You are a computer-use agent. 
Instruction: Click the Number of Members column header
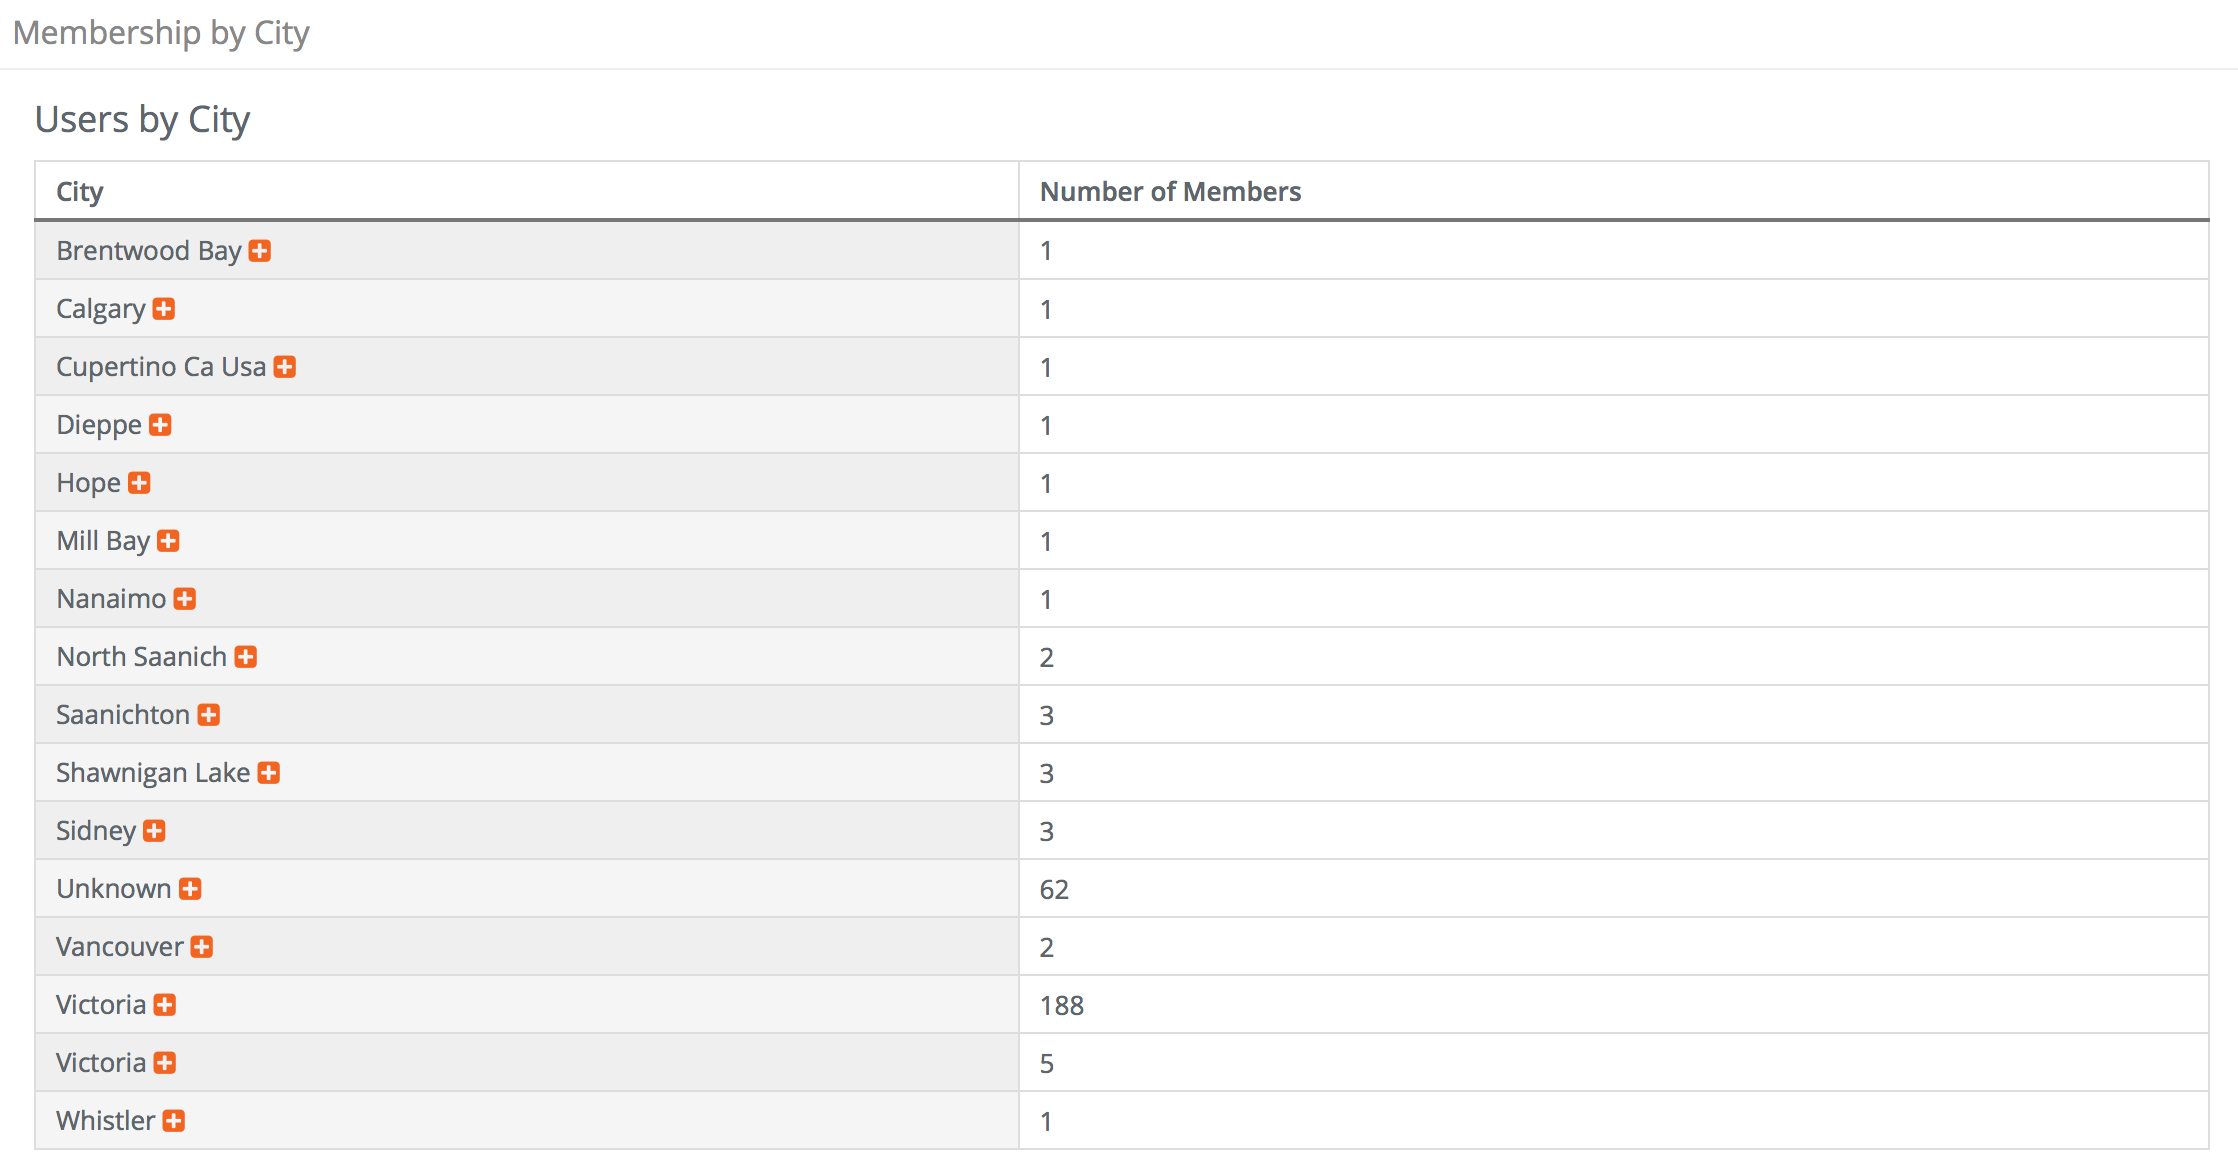point(1170,191)
